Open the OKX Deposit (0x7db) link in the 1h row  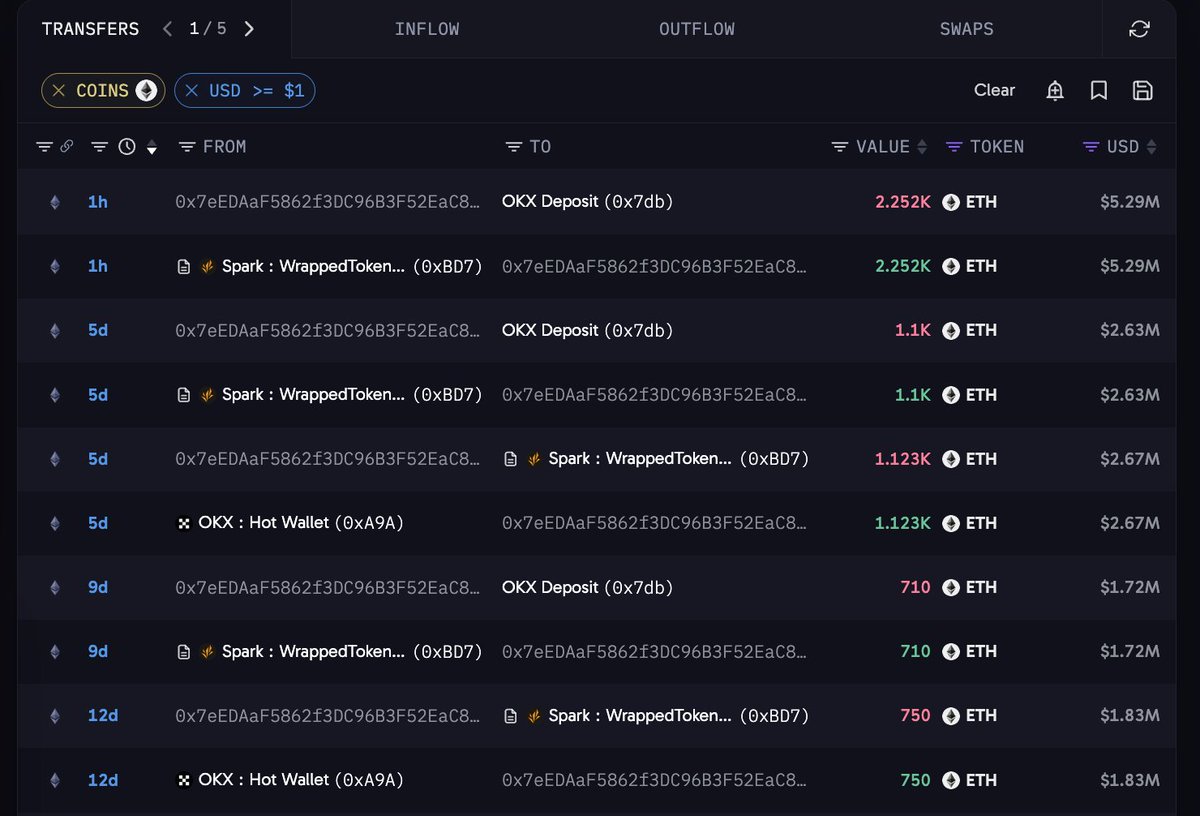coord(587,202)
